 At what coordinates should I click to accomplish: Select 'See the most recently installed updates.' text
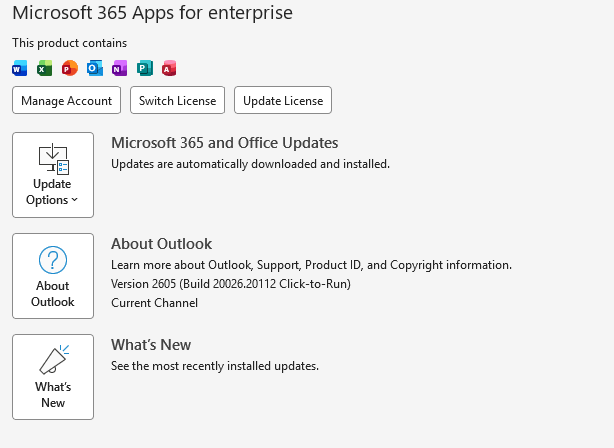215,366
